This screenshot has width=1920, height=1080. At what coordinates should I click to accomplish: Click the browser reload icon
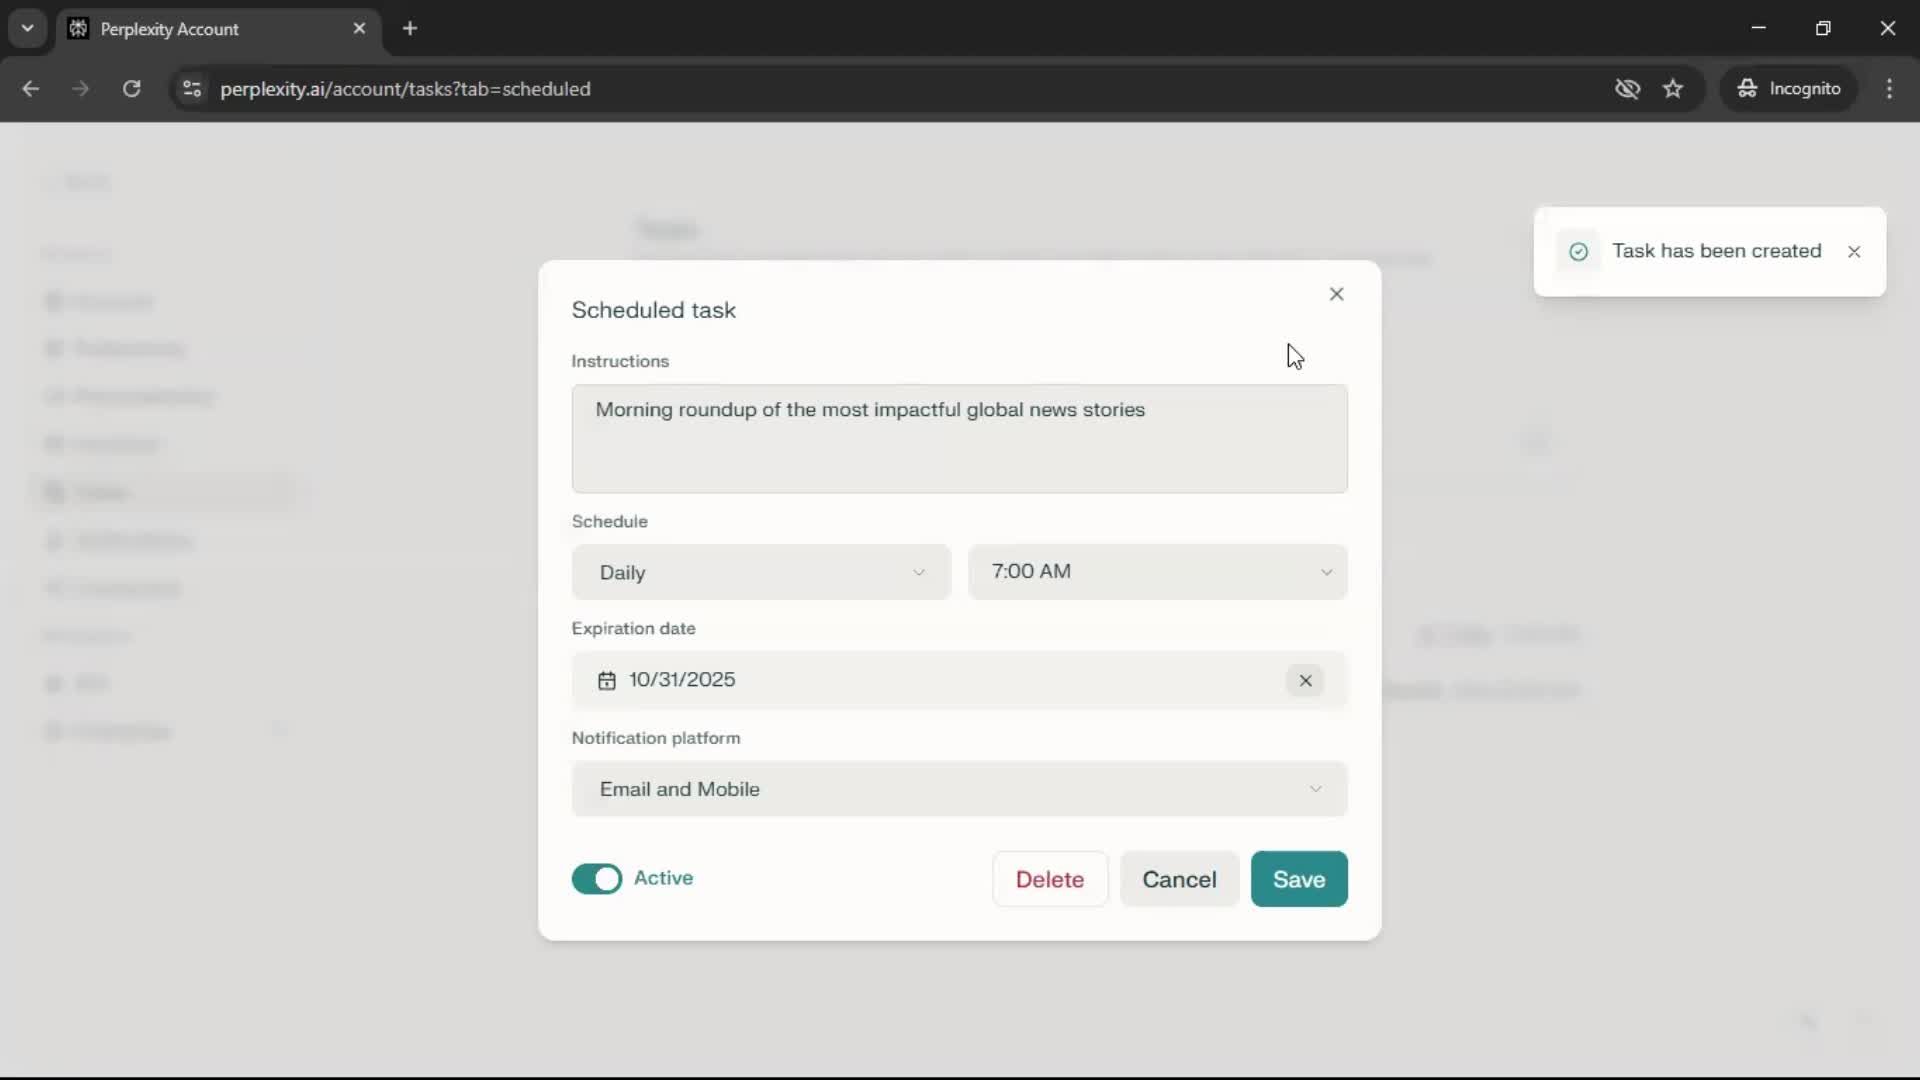(x=131, y=89)
